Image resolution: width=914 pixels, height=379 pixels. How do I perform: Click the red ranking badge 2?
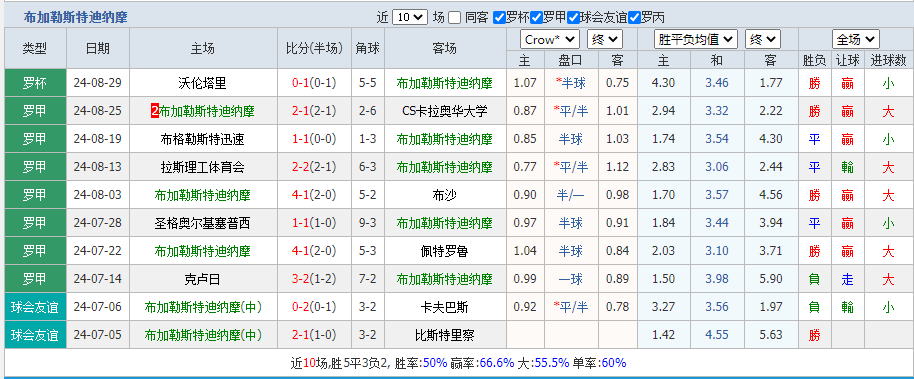154,111
